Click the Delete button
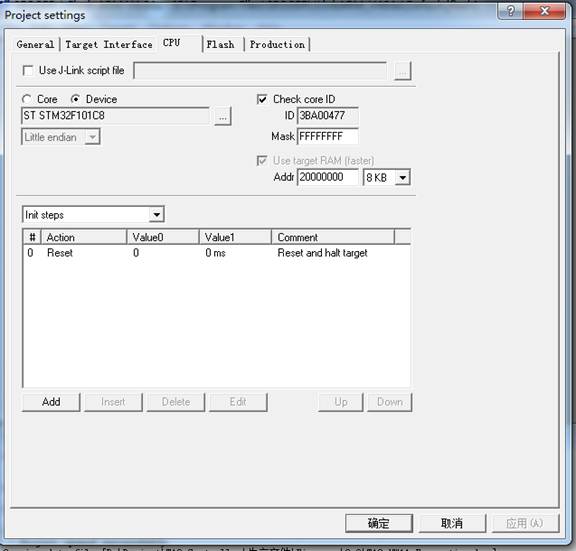The height and width of the screenshot is (551, 576). point(176,402)
